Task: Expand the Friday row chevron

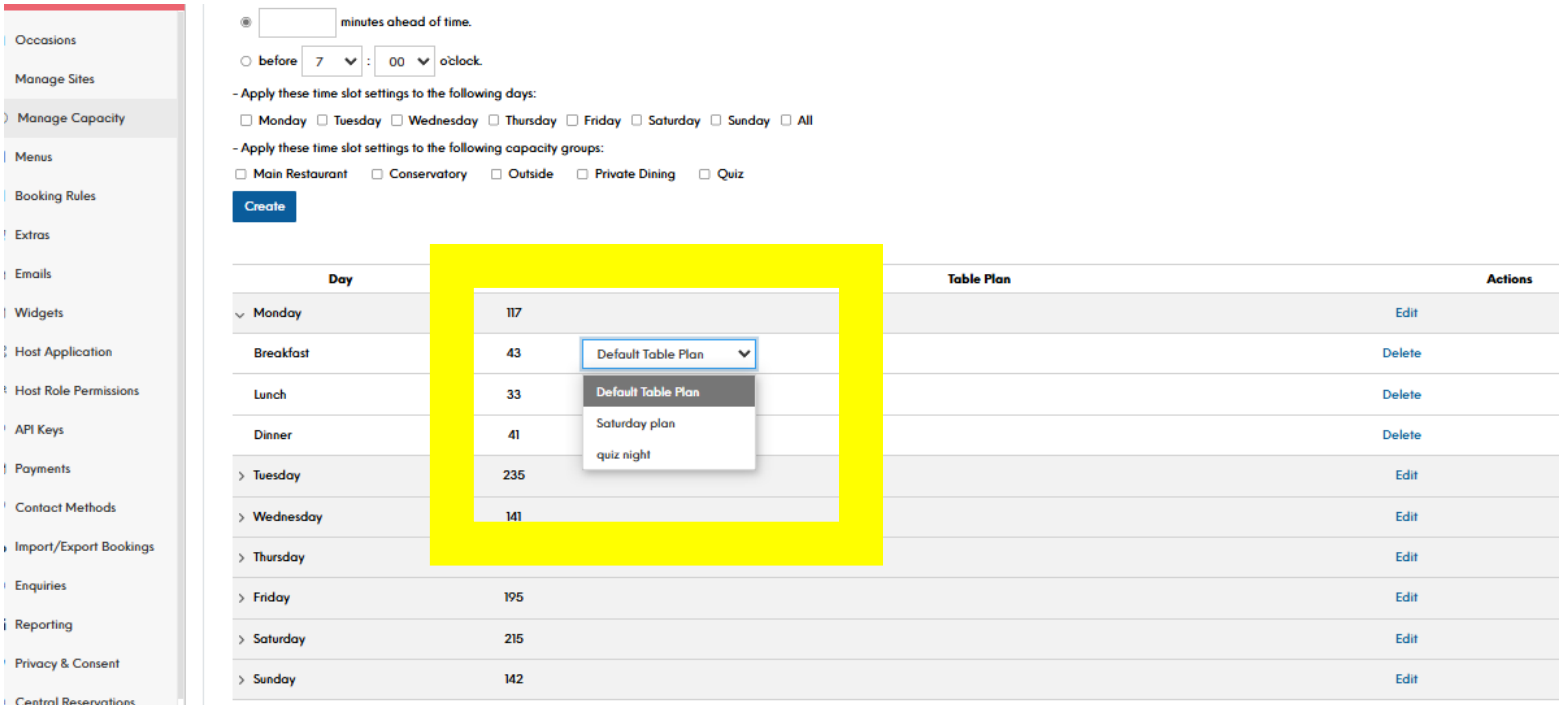Action: [x=241, y=598]
